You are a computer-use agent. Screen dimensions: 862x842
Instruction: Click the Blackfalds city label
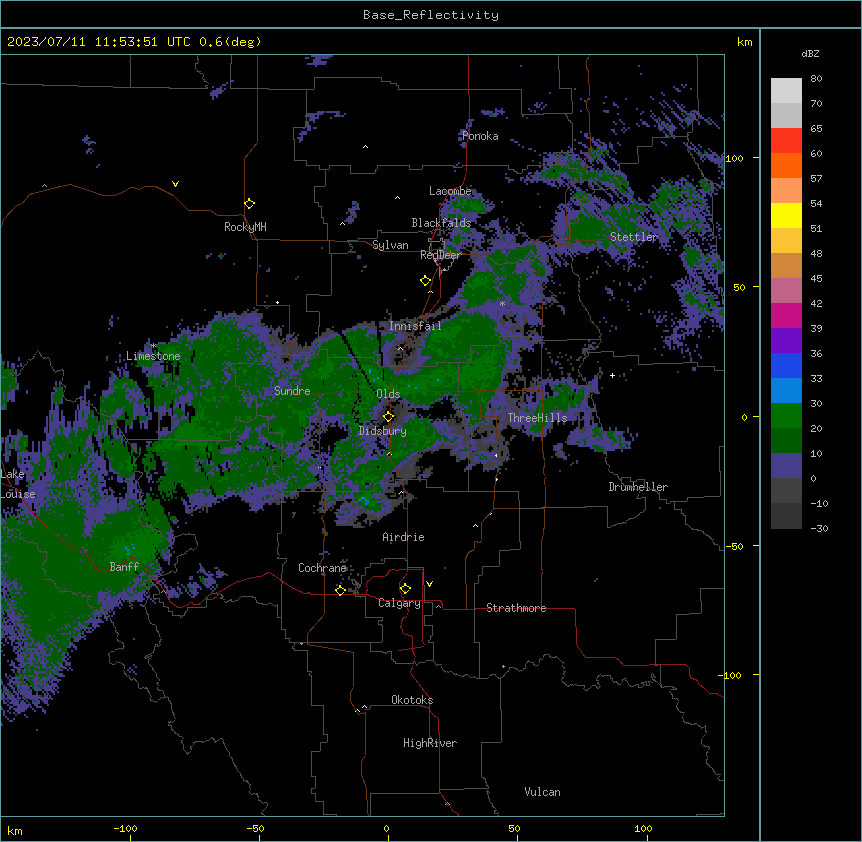[441, 223]
